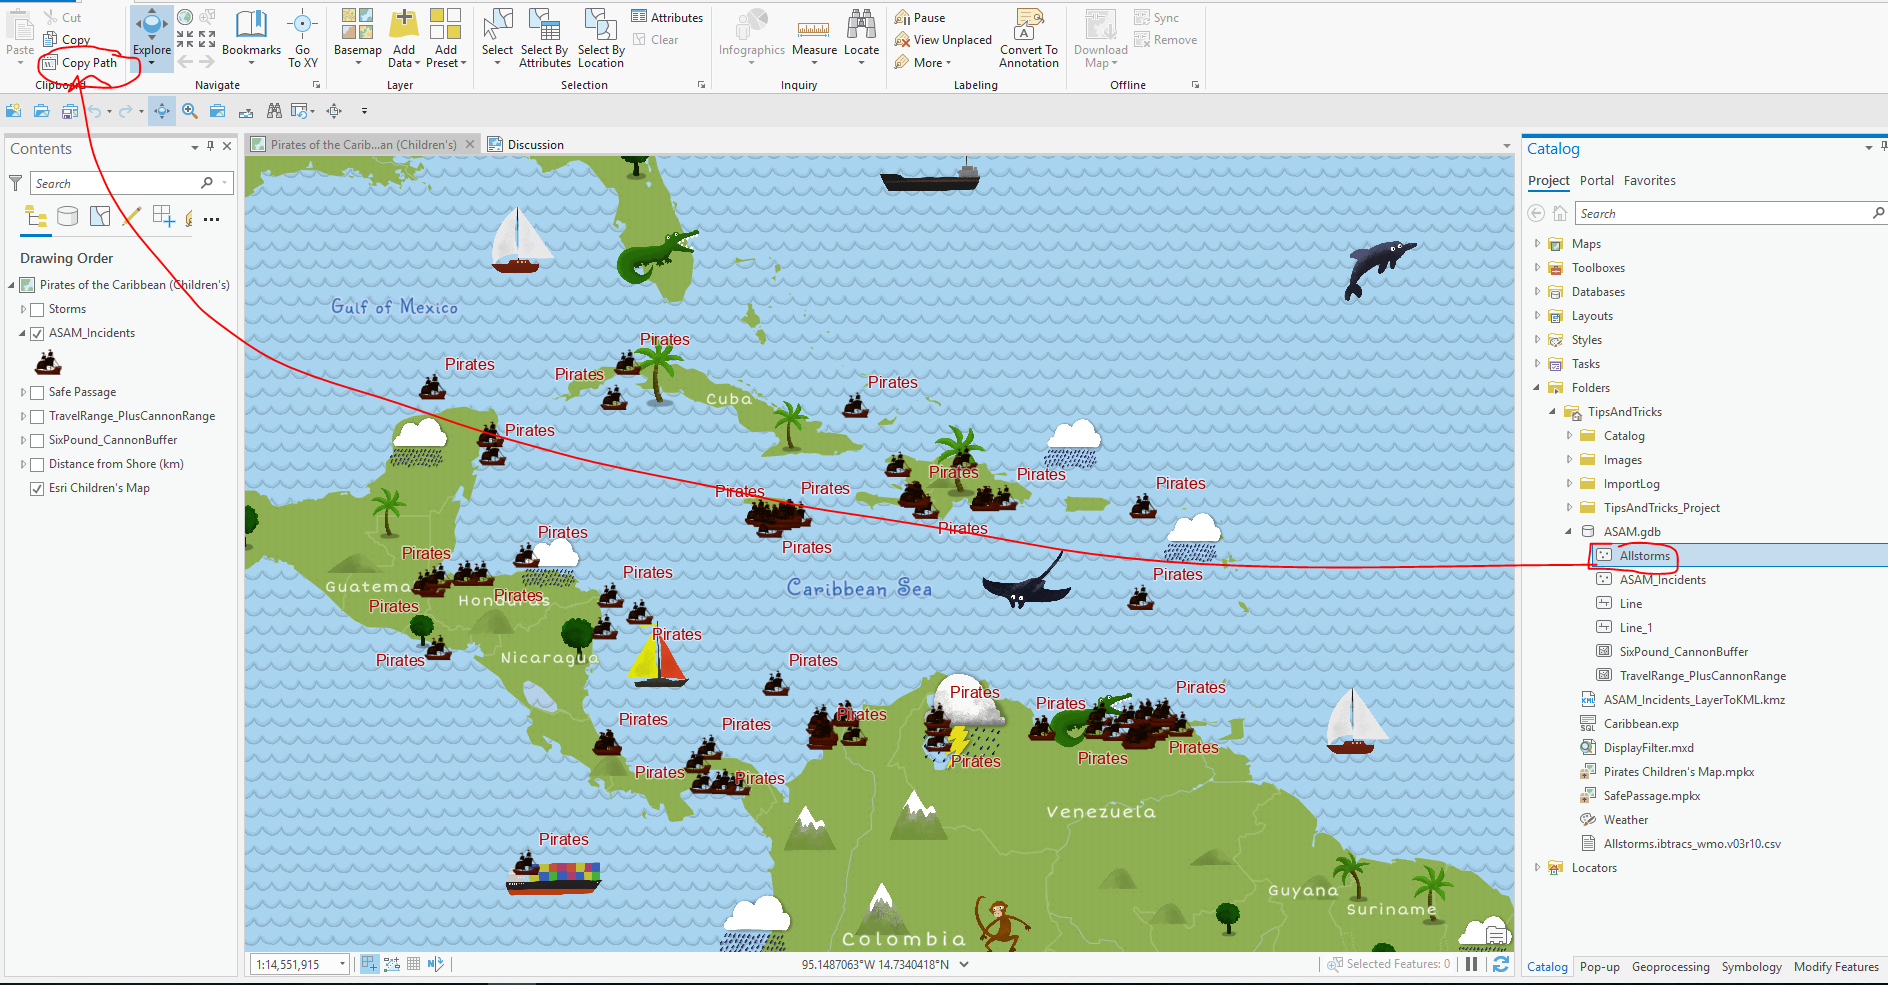Image resolution: width=1888 pixels, height=985 pixels.
Task: Turn off the ASAM_Incidents layer checkbox
Action: pyautogui.click(x=37, y=334)
